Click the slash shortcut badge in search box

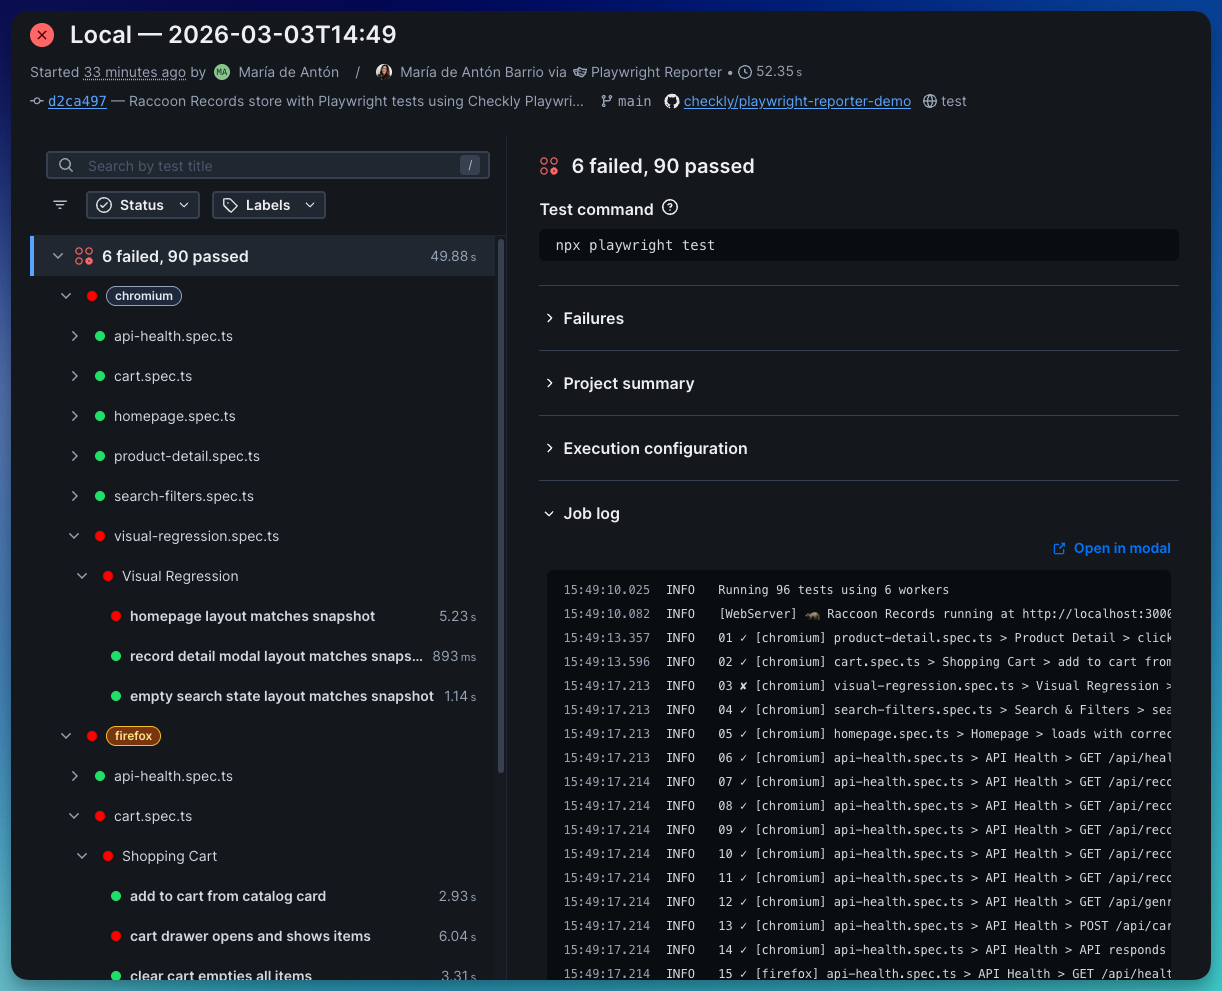click(x=469, y=166)
